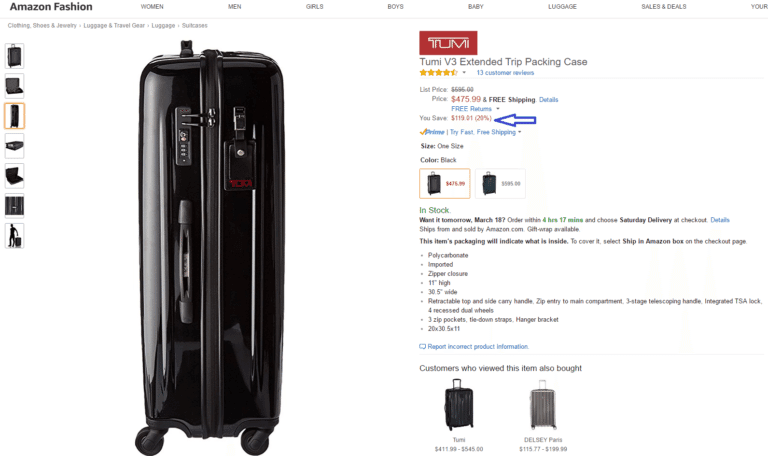The width and height of the screenshot is (768, 456).
Task: Click the report incorrect info speech-bubble icon
Action: tap(422, 346)
